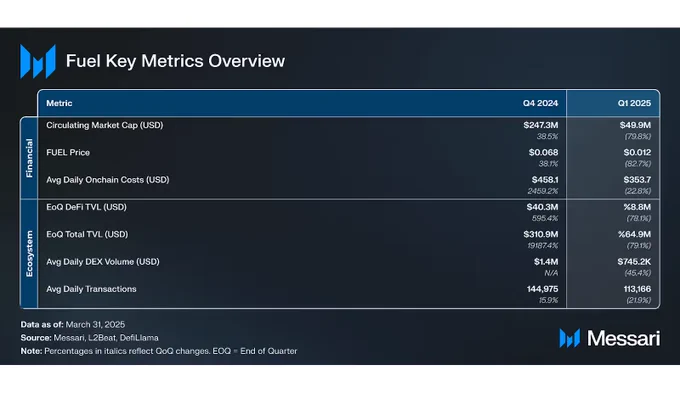
Task: Click the 'Metric' column header
Action: click(x=59, y=103)
